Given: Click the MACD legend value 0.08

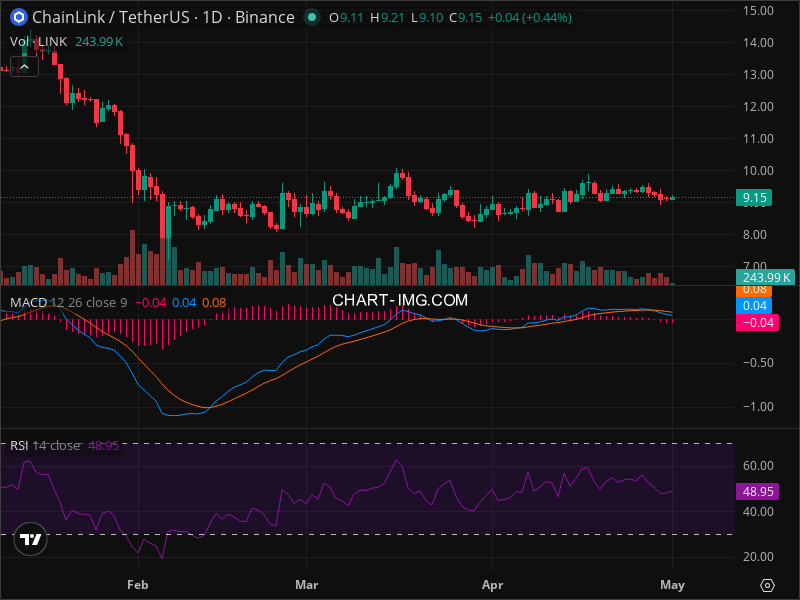Looking at the screenshot, I should [214, 303].
